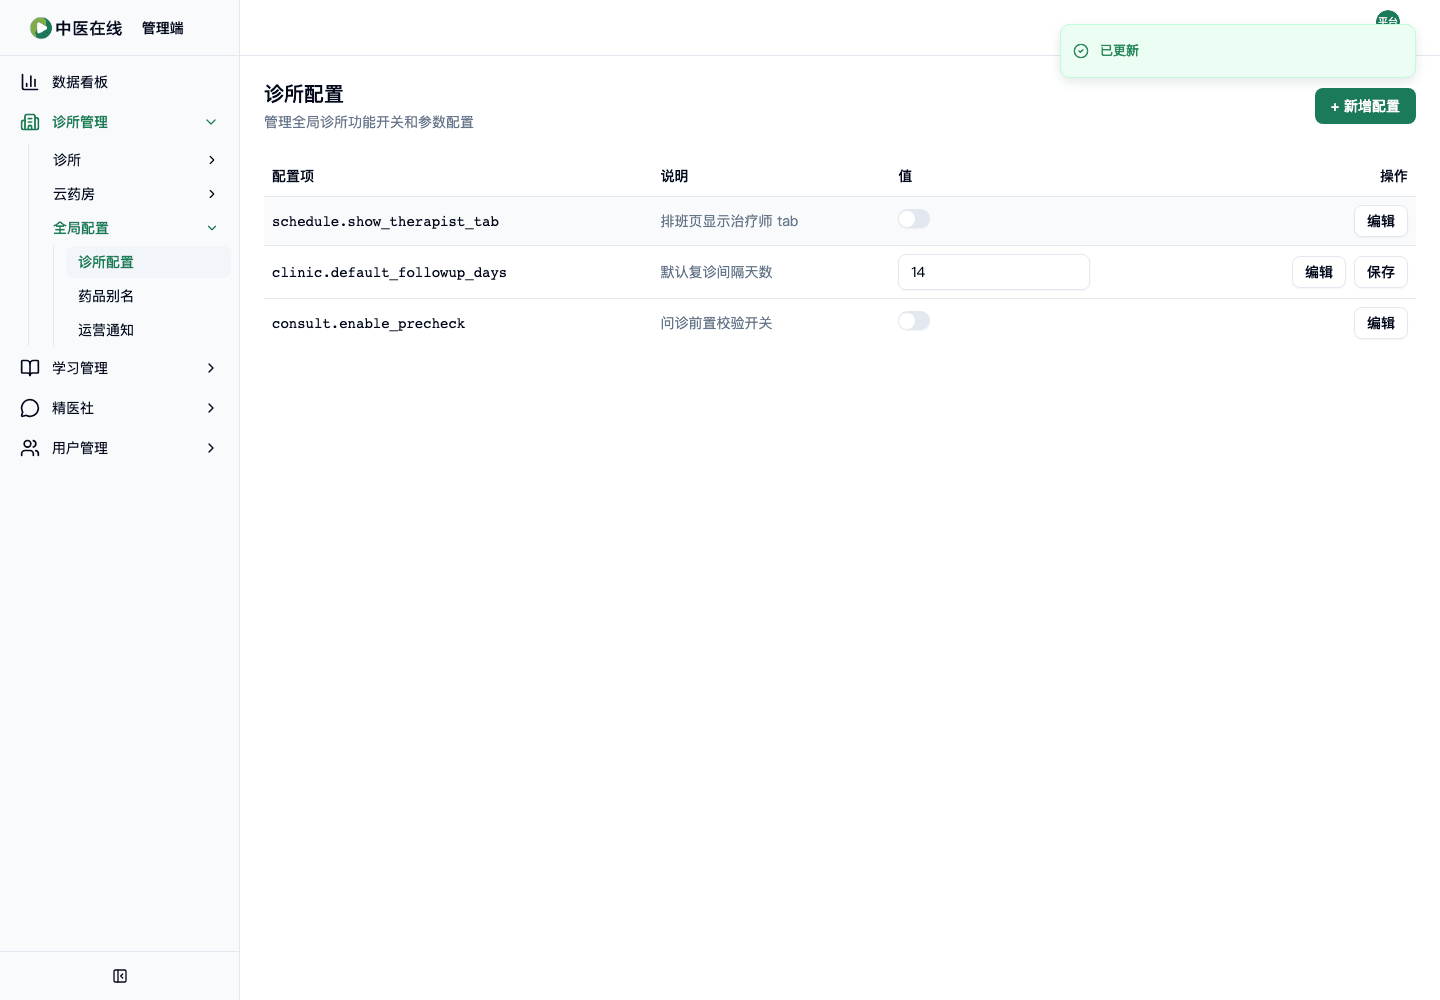Click the 默认复诊间隔天数 description
Viewport: 1440px width, 1000px height.
pos(716,272)
